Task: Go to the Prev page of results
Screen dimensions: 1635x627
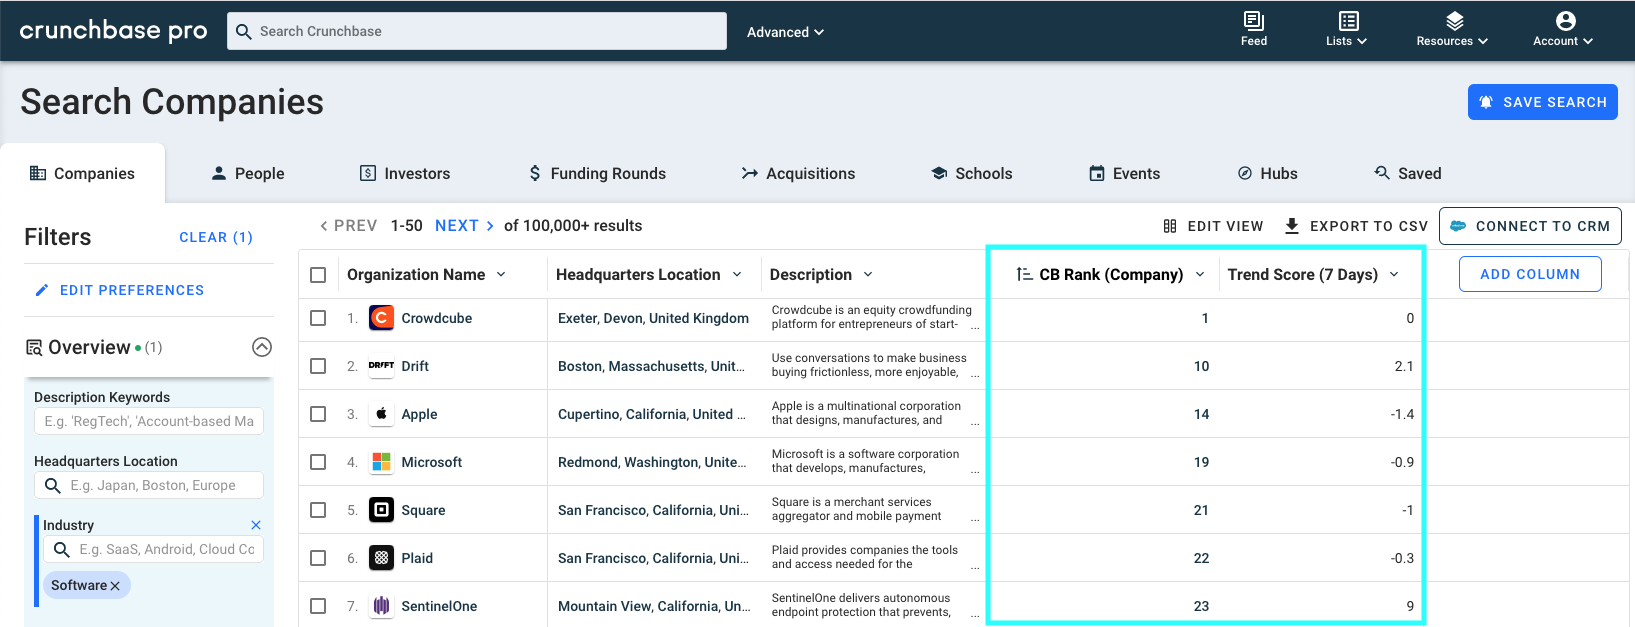Action: 348,226
